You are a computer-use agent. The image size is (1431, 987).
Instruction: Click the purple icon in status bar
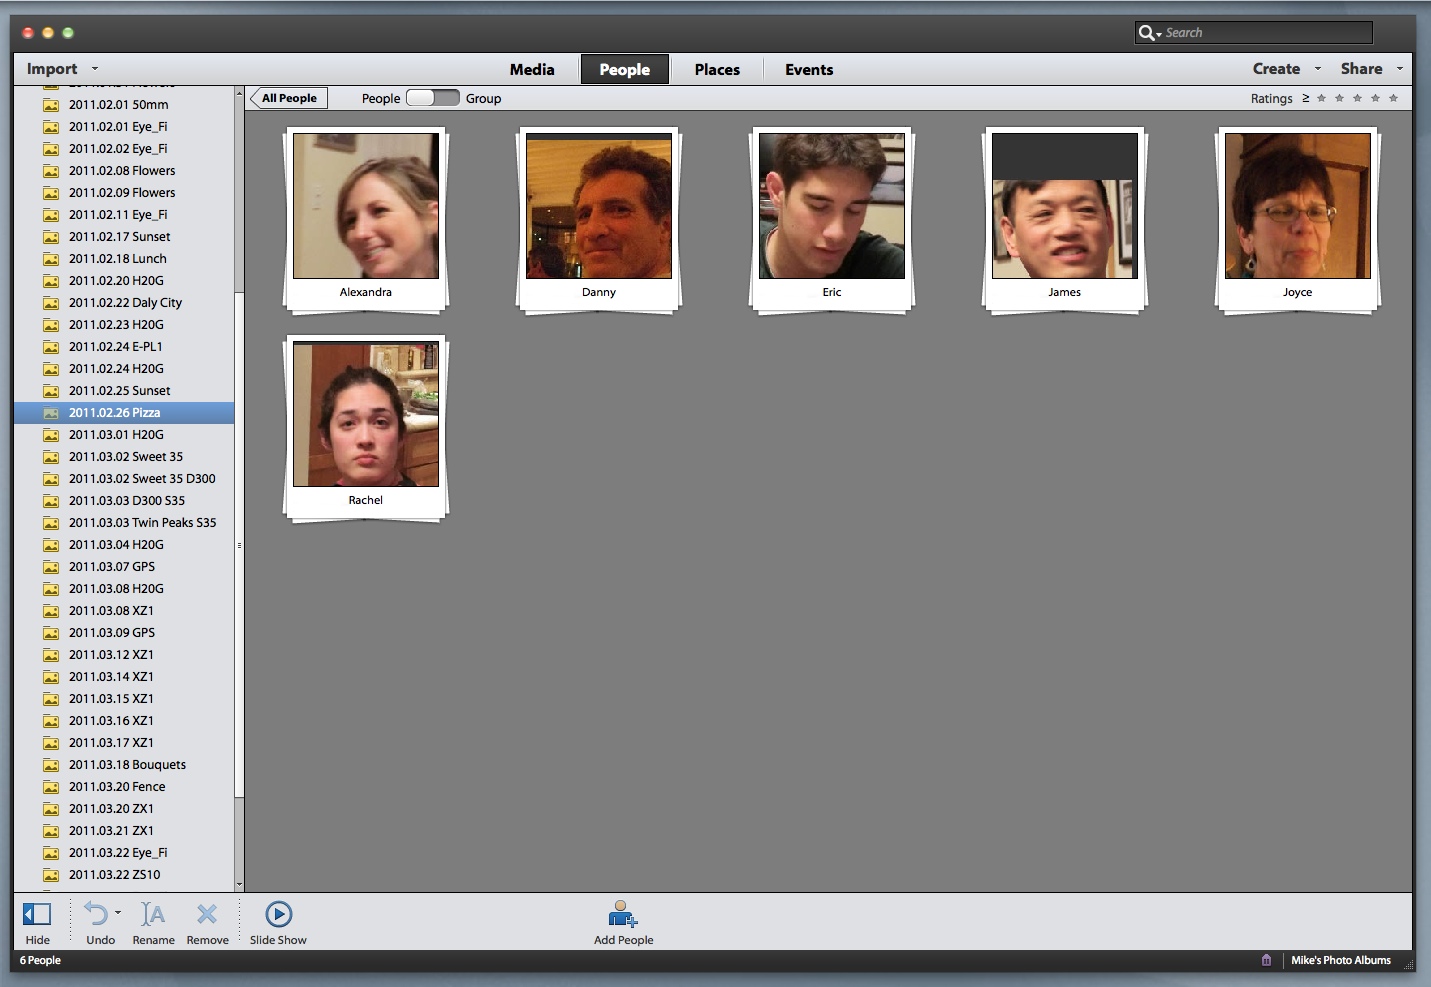(1266, 960)
